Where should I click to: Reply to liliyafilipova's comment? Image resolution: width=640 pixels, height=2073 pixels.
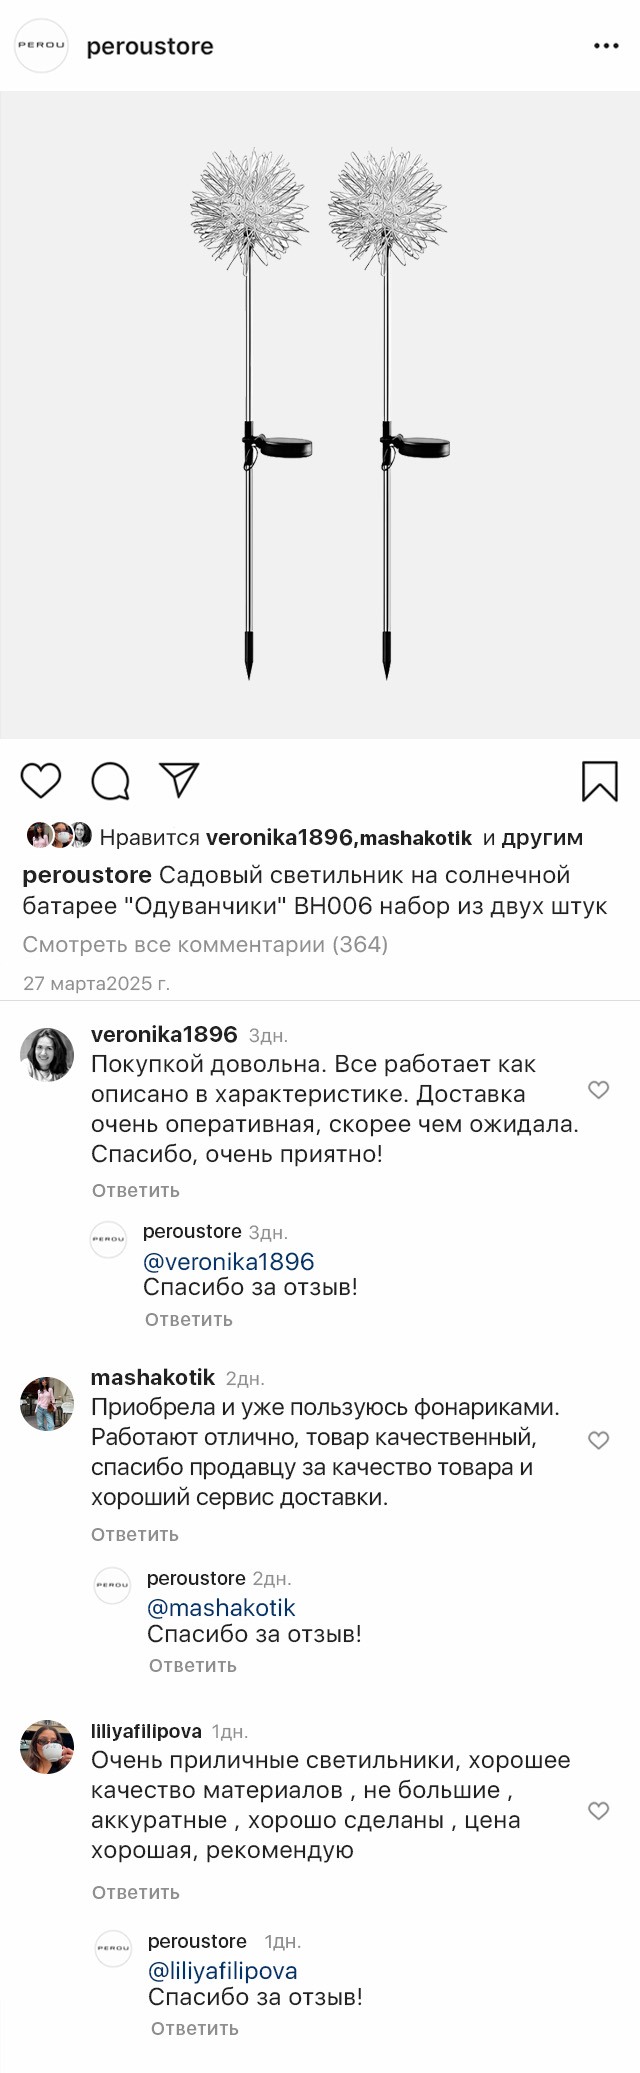tap(136, 1893)
